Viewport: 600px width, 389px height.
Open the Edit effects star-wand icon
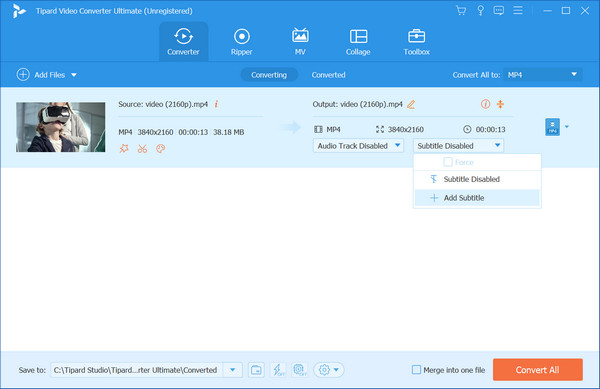(x=124, y=148)
